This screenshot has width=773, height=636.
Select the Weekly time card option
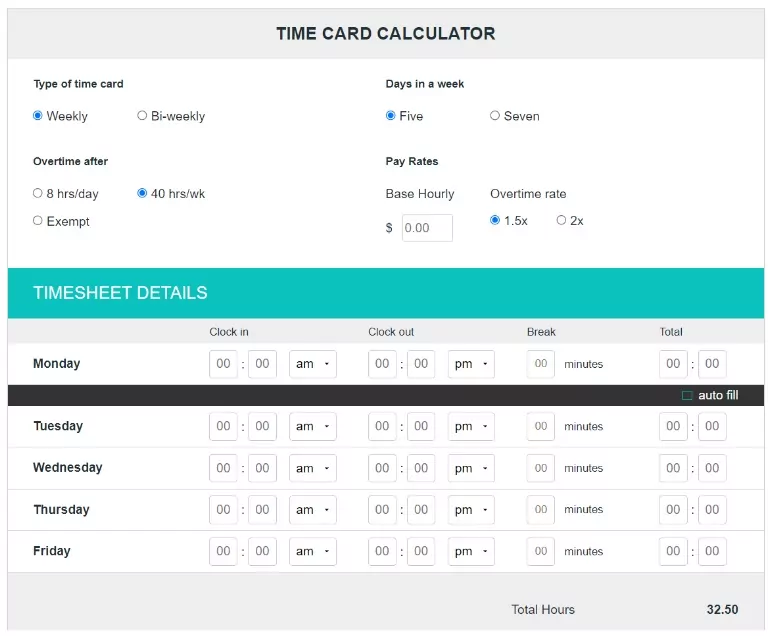[x=37, y=115]
